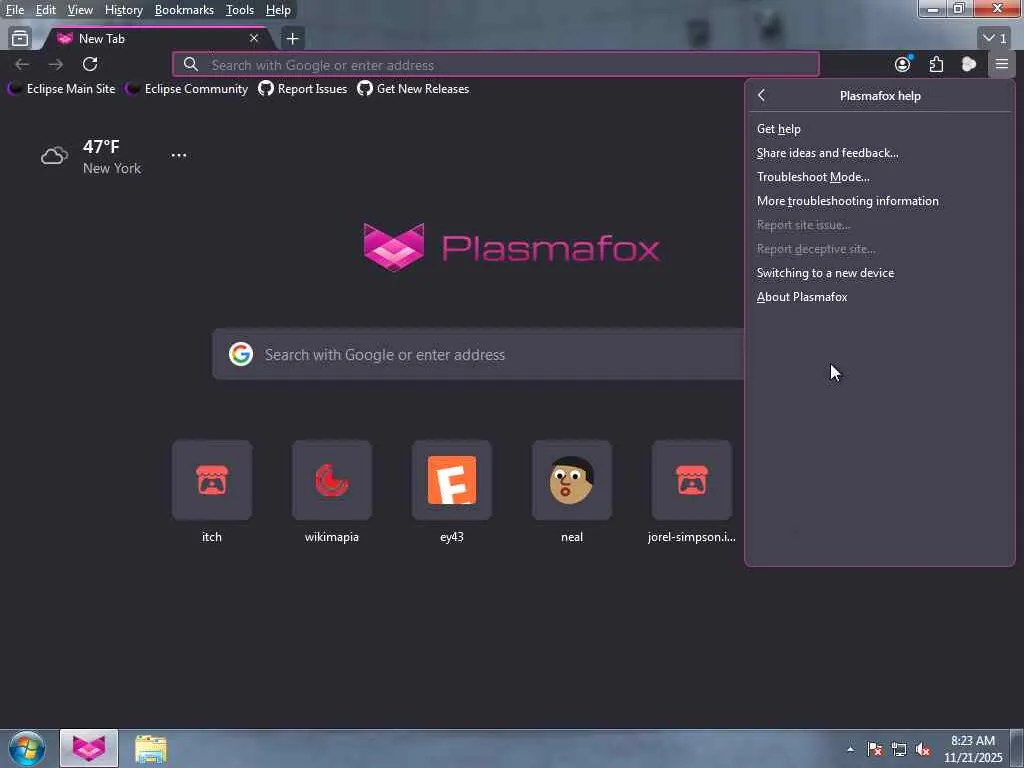
Task: Open the File menu
Action: (14, 10)
